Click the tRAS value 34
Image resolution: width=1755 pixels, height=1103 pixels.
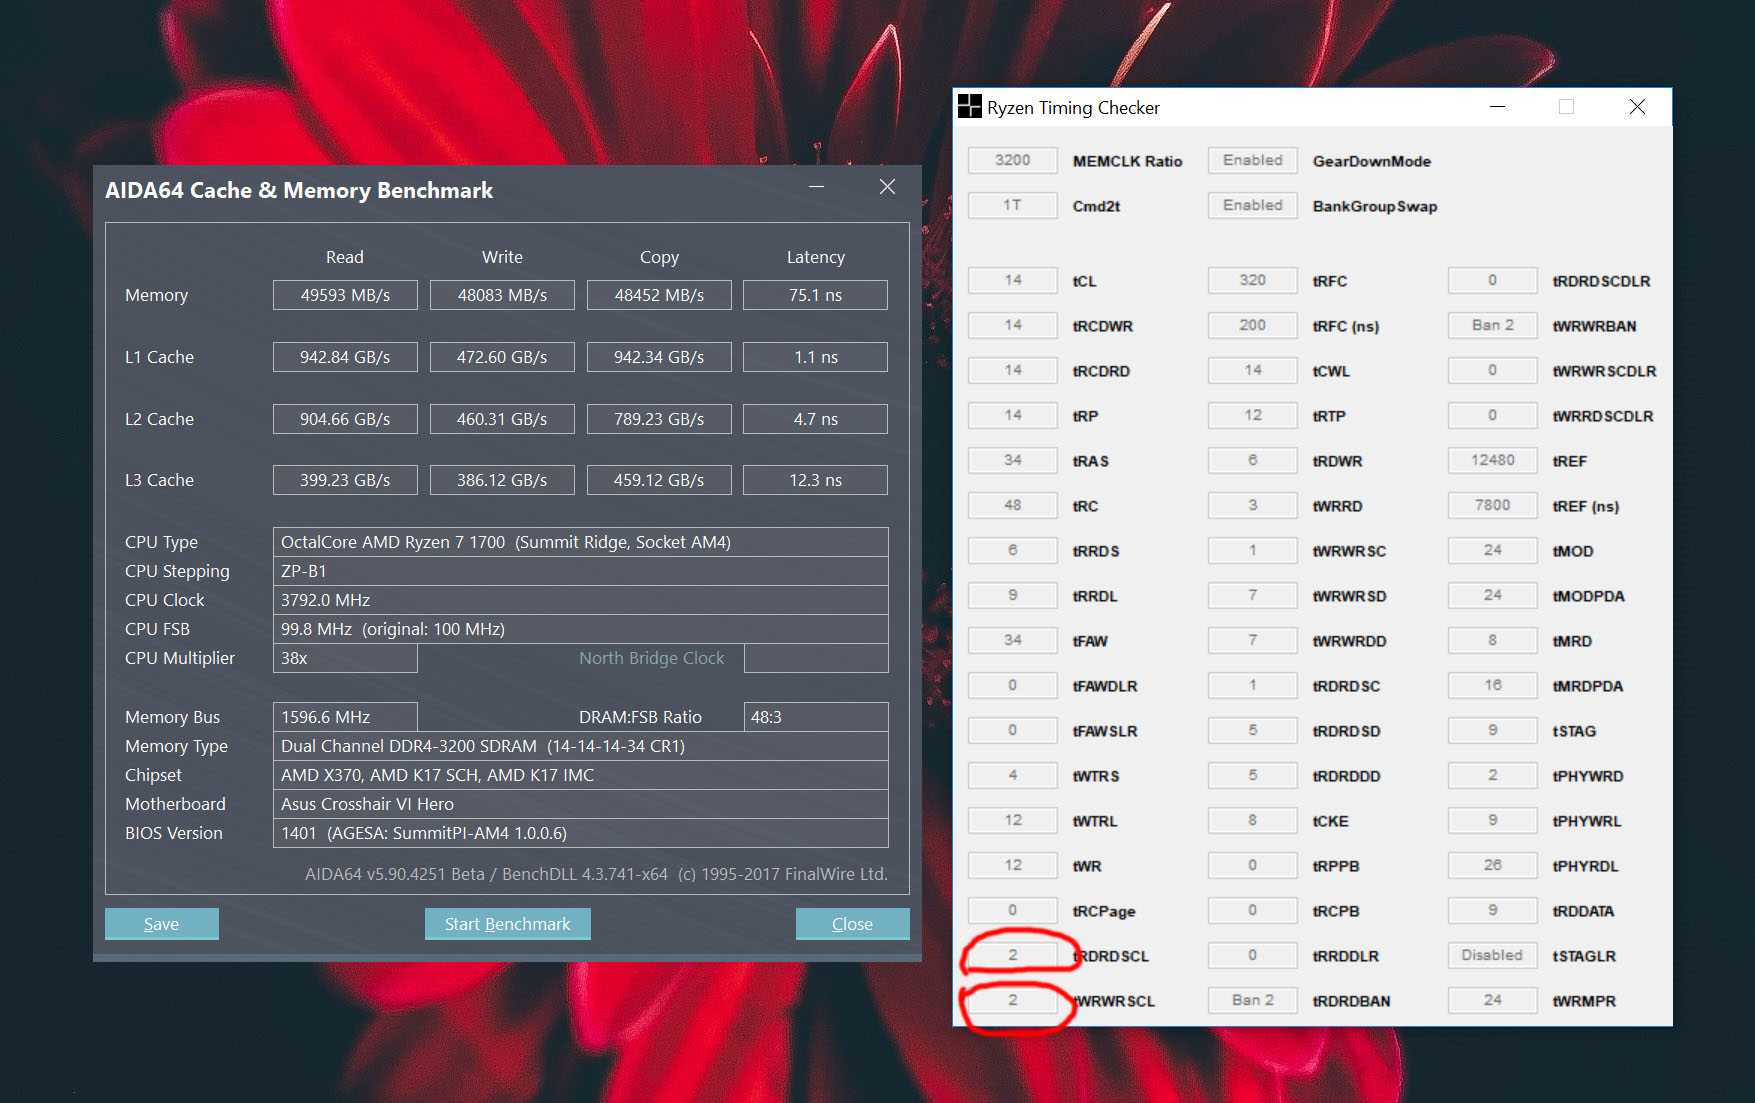1013,460
